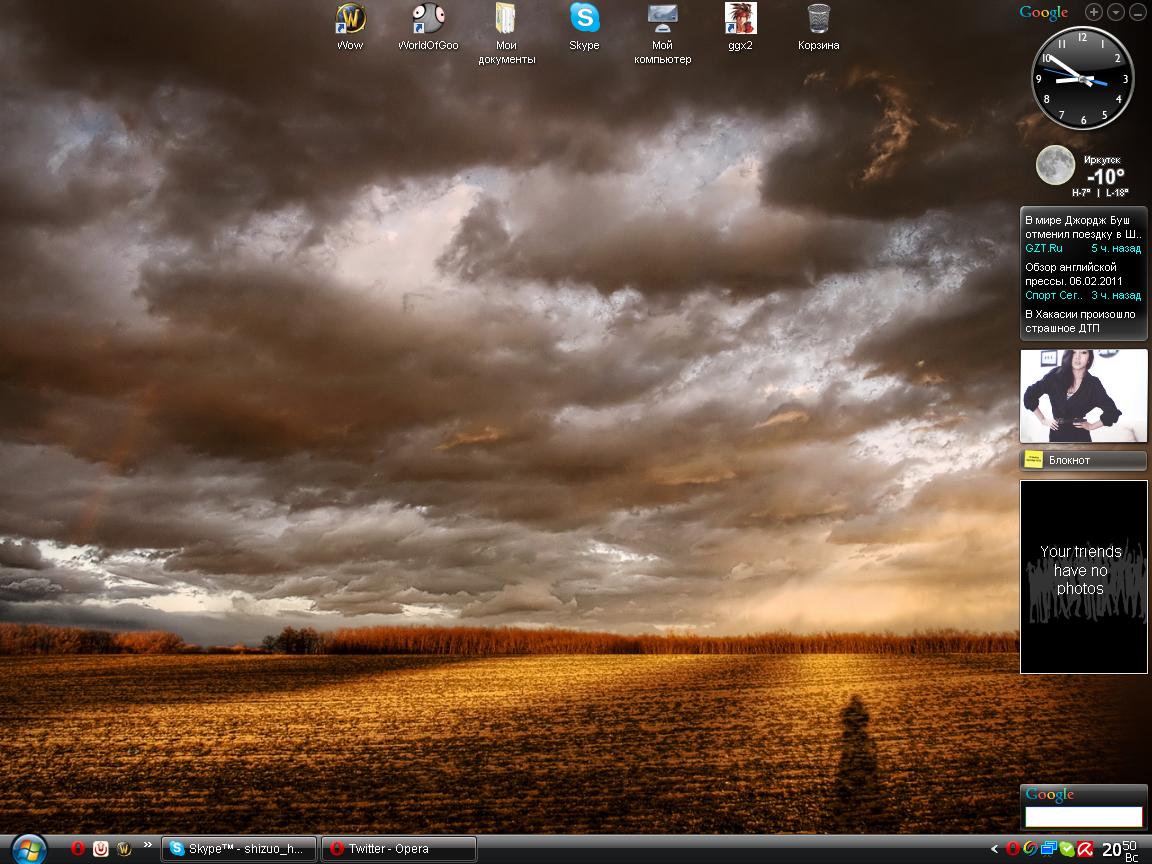Click the Opera quick launch icon

[78, 849]
